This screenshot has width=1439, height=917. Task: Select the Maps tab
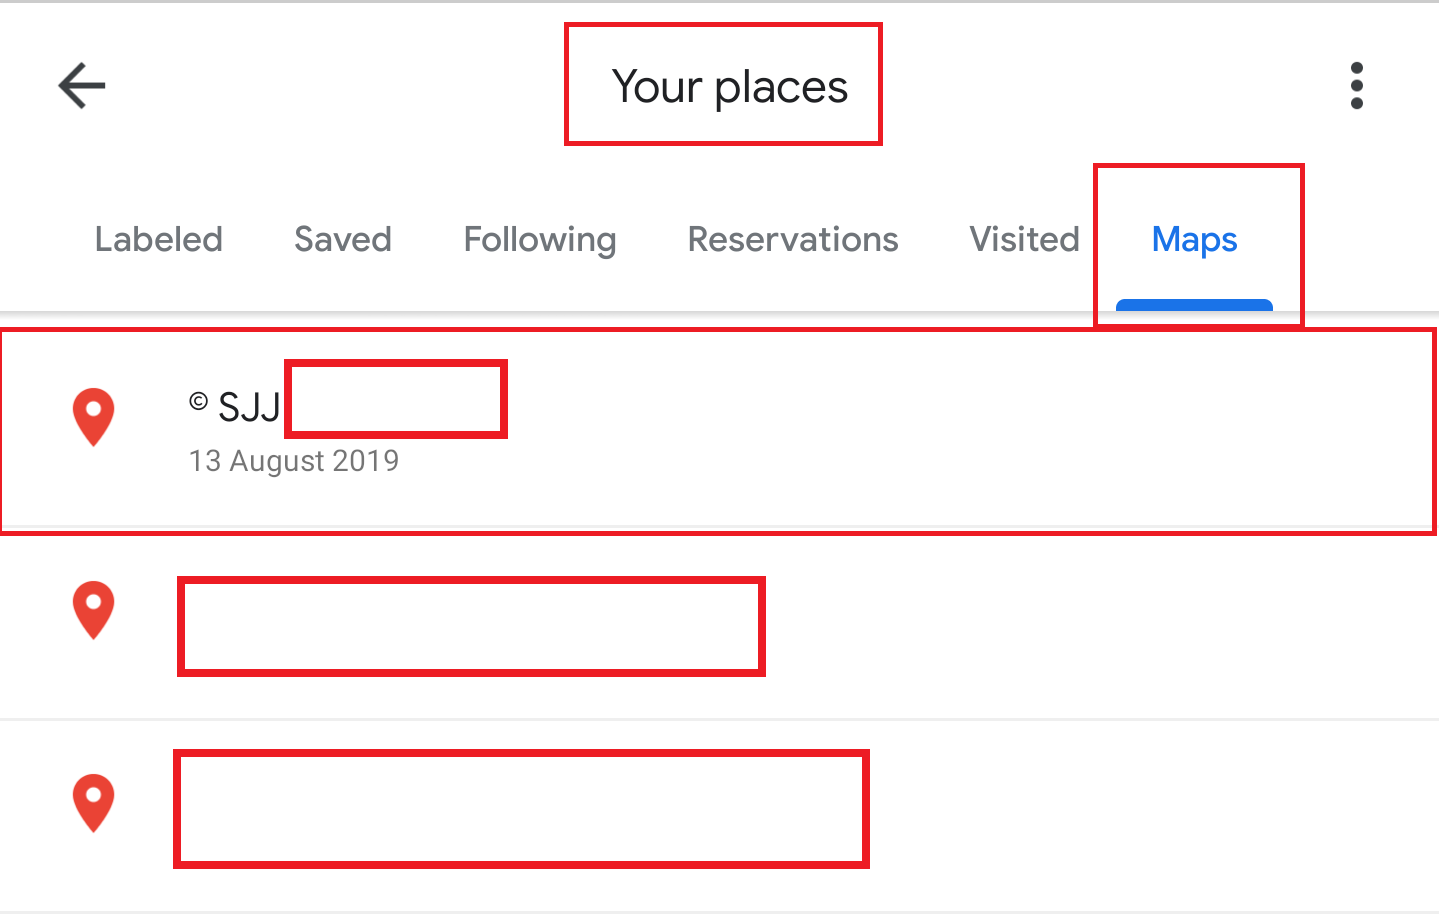tap(1194, 240)
